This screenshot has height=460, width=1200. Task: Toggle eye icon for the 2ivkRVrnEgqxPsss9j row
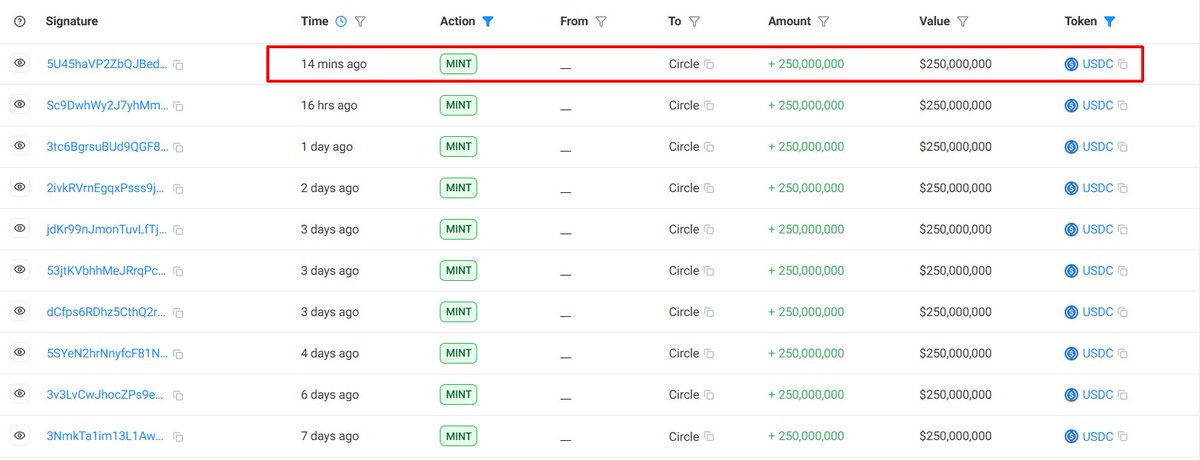point(20,188)
